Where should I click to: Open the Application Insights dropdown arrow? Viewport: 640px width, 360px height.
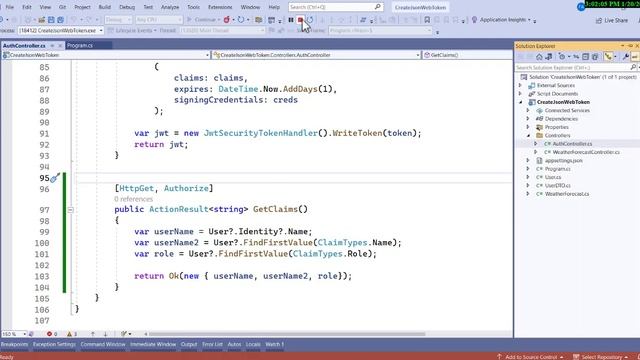coord(529,20)
